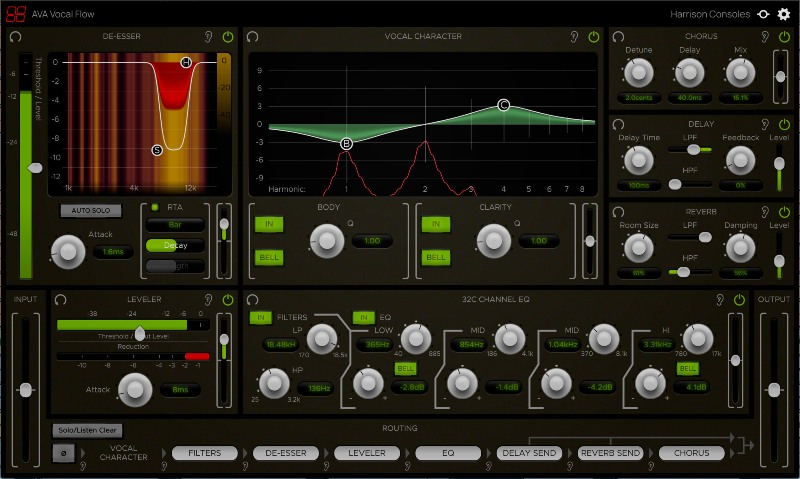Toggle the Reverb section power icon
Viewport: 800px width, 479px height.
782,212
